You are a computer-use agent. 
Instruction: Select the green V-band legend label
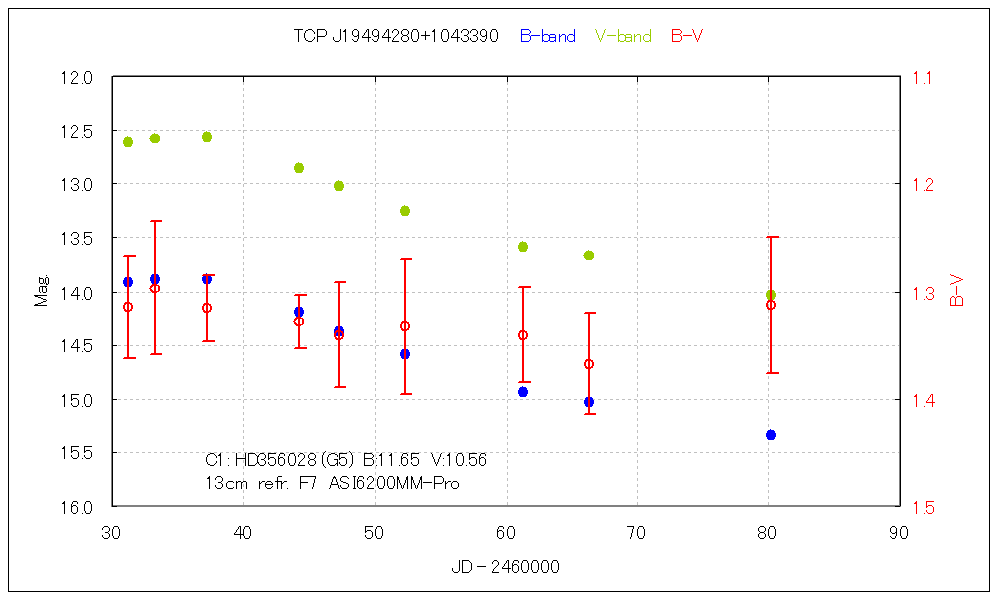(623, 36)
